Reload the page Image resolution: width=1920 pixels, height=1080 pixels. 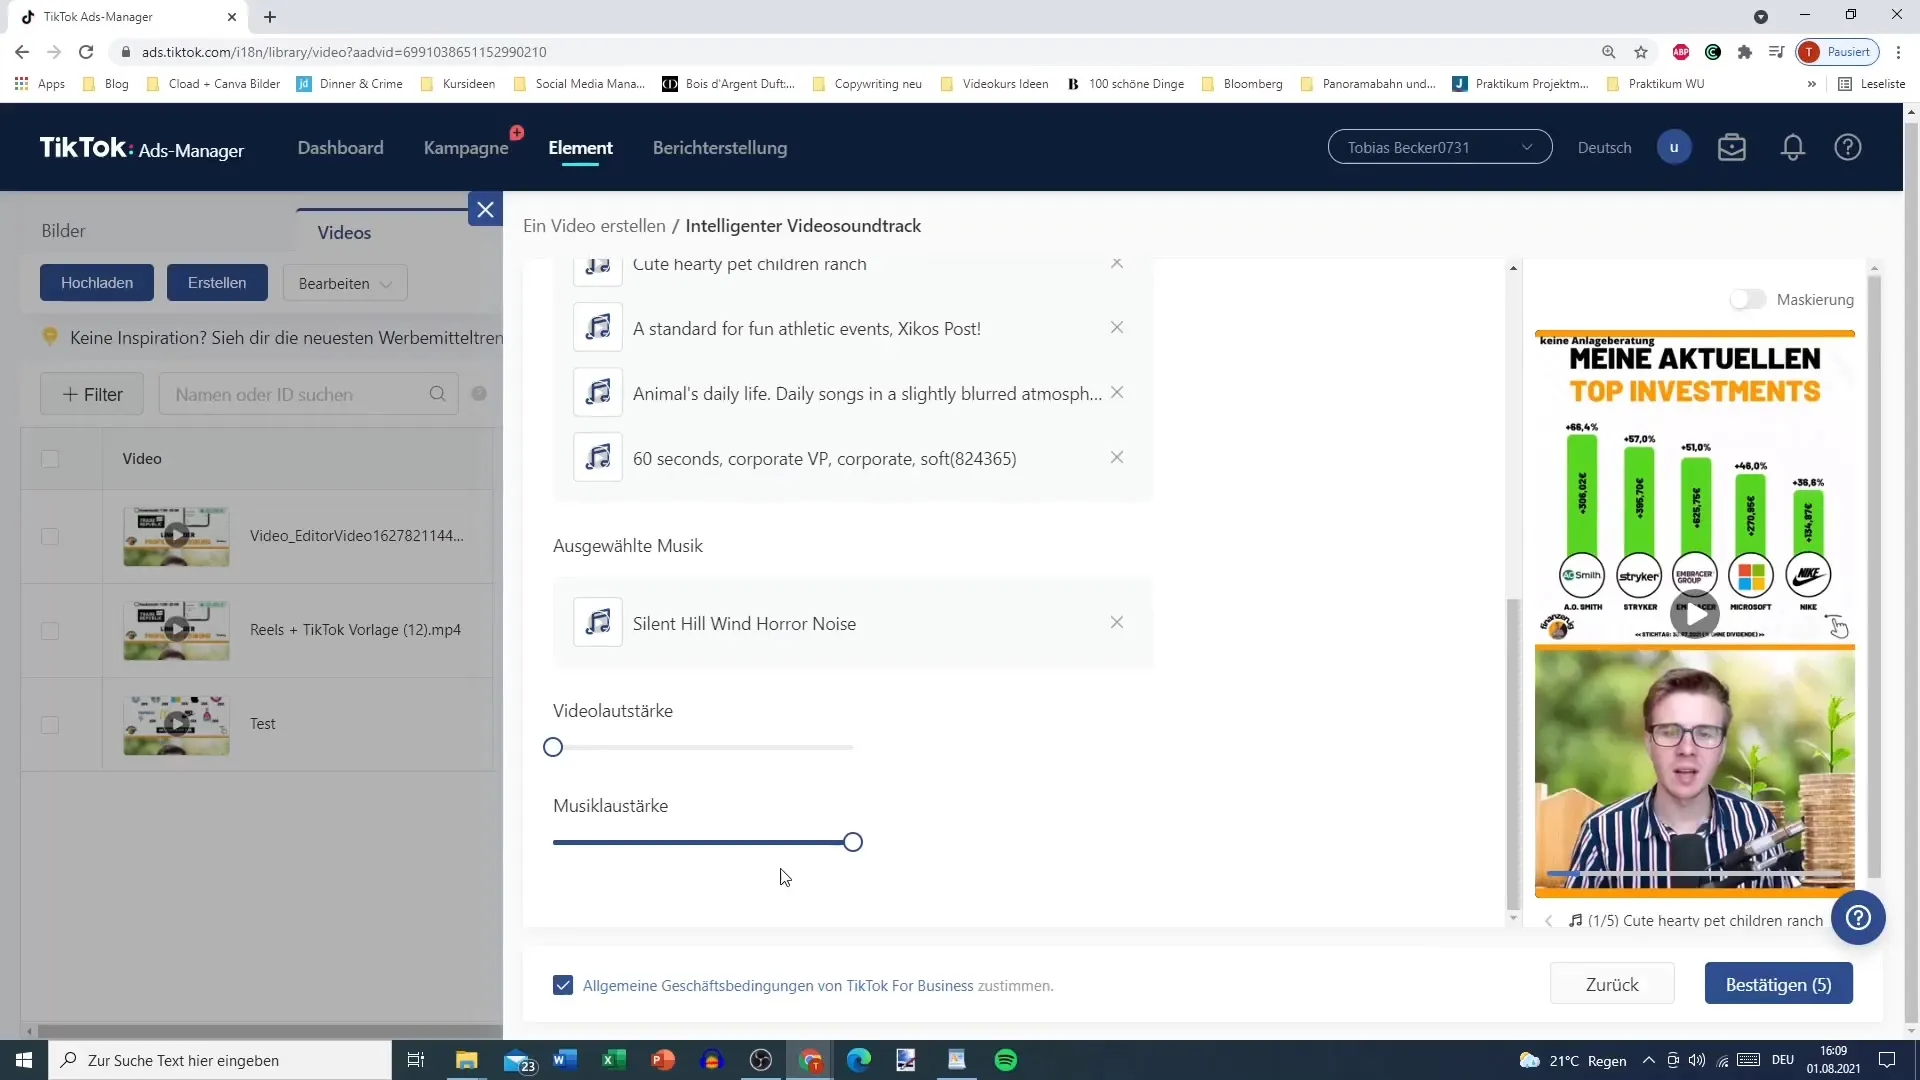point(86,52)
